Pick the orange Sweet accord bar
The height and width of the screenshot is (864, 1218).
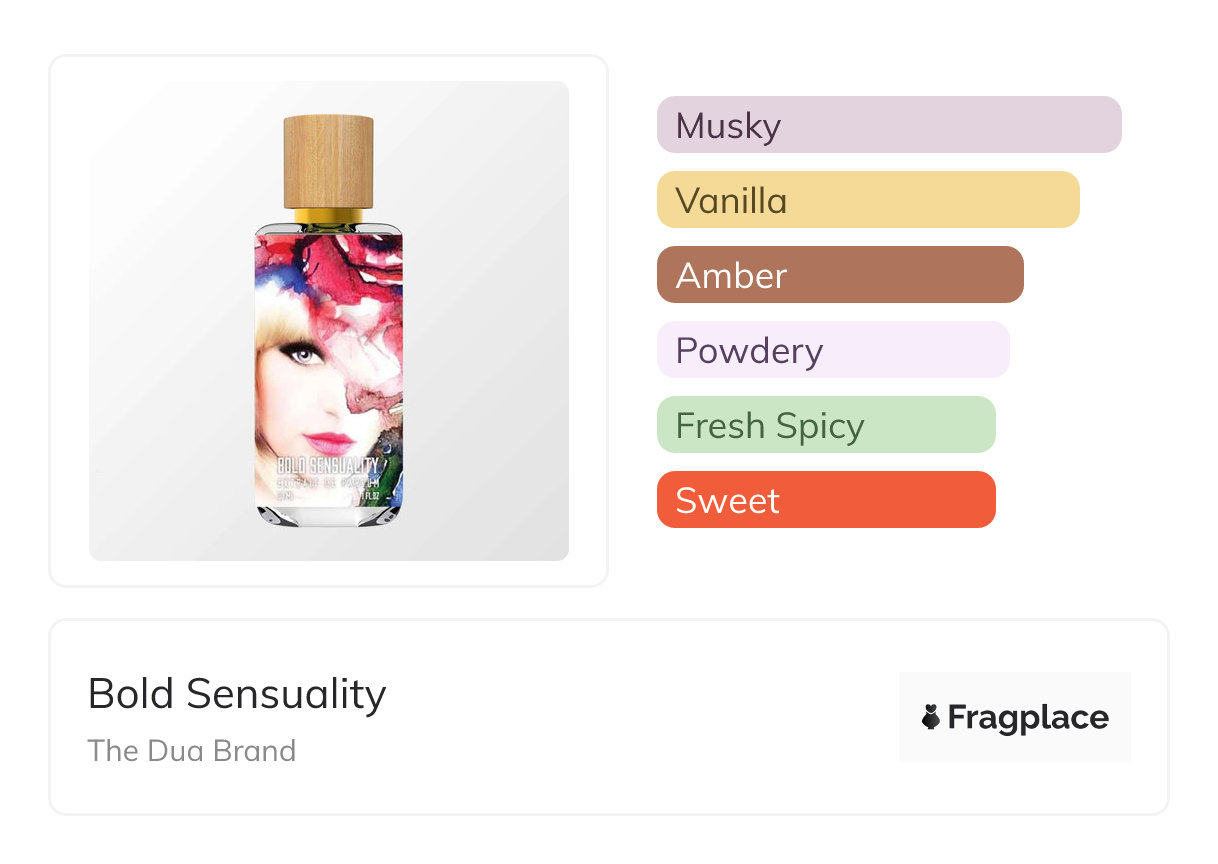point(825,500)
